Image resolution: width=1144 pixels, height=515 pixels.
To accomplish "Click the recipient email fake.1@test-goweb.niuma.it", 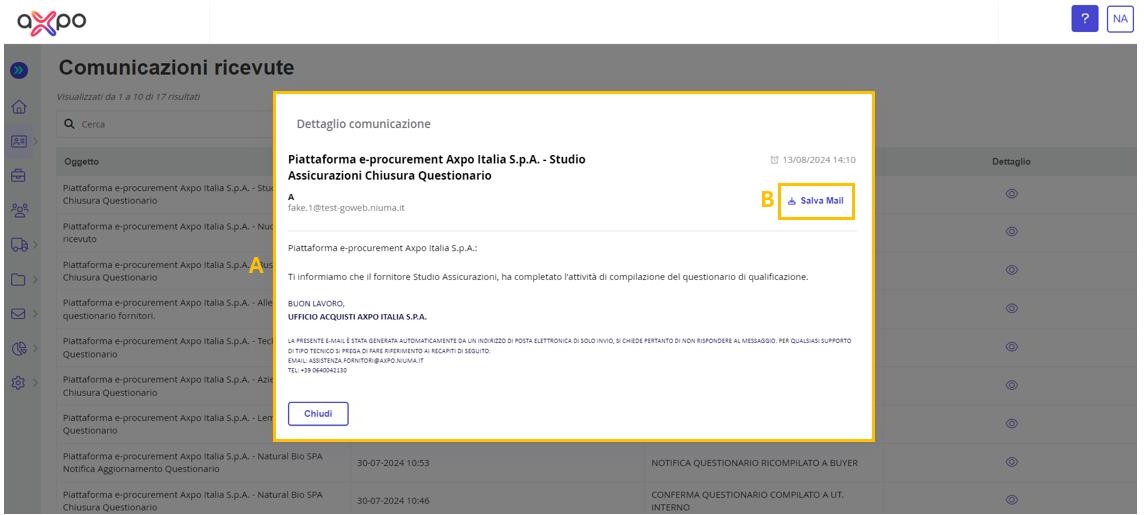I will pyautogui.click(x=347, y=208).
